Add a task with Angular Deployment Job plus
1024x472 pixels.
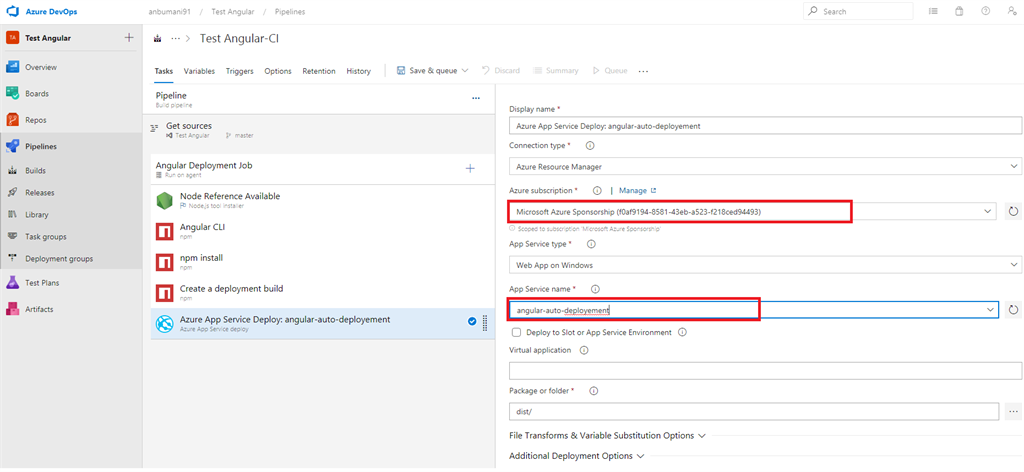470,168
